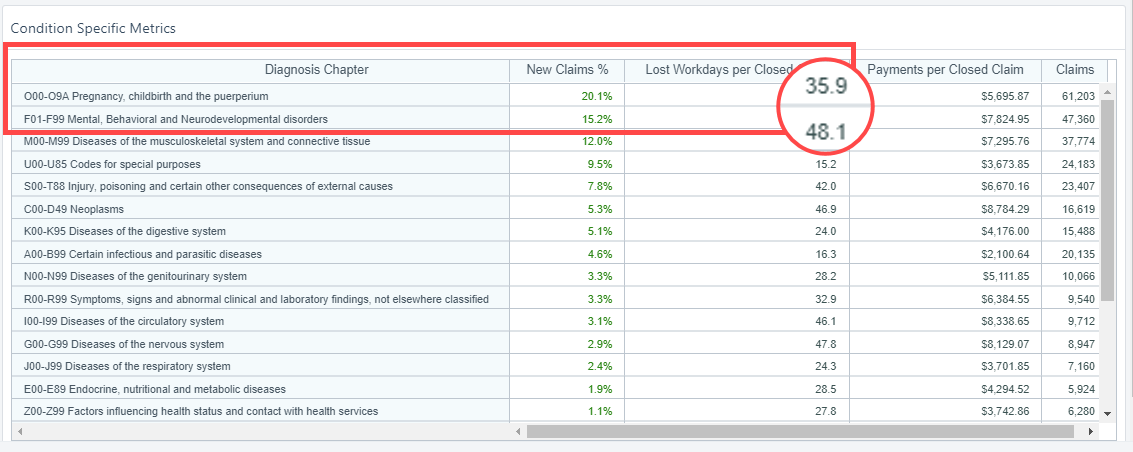Viewport: 1133px width, 452px height.
Task: Click left arrow of diagnosis column scrollbar
Action: 20,431
